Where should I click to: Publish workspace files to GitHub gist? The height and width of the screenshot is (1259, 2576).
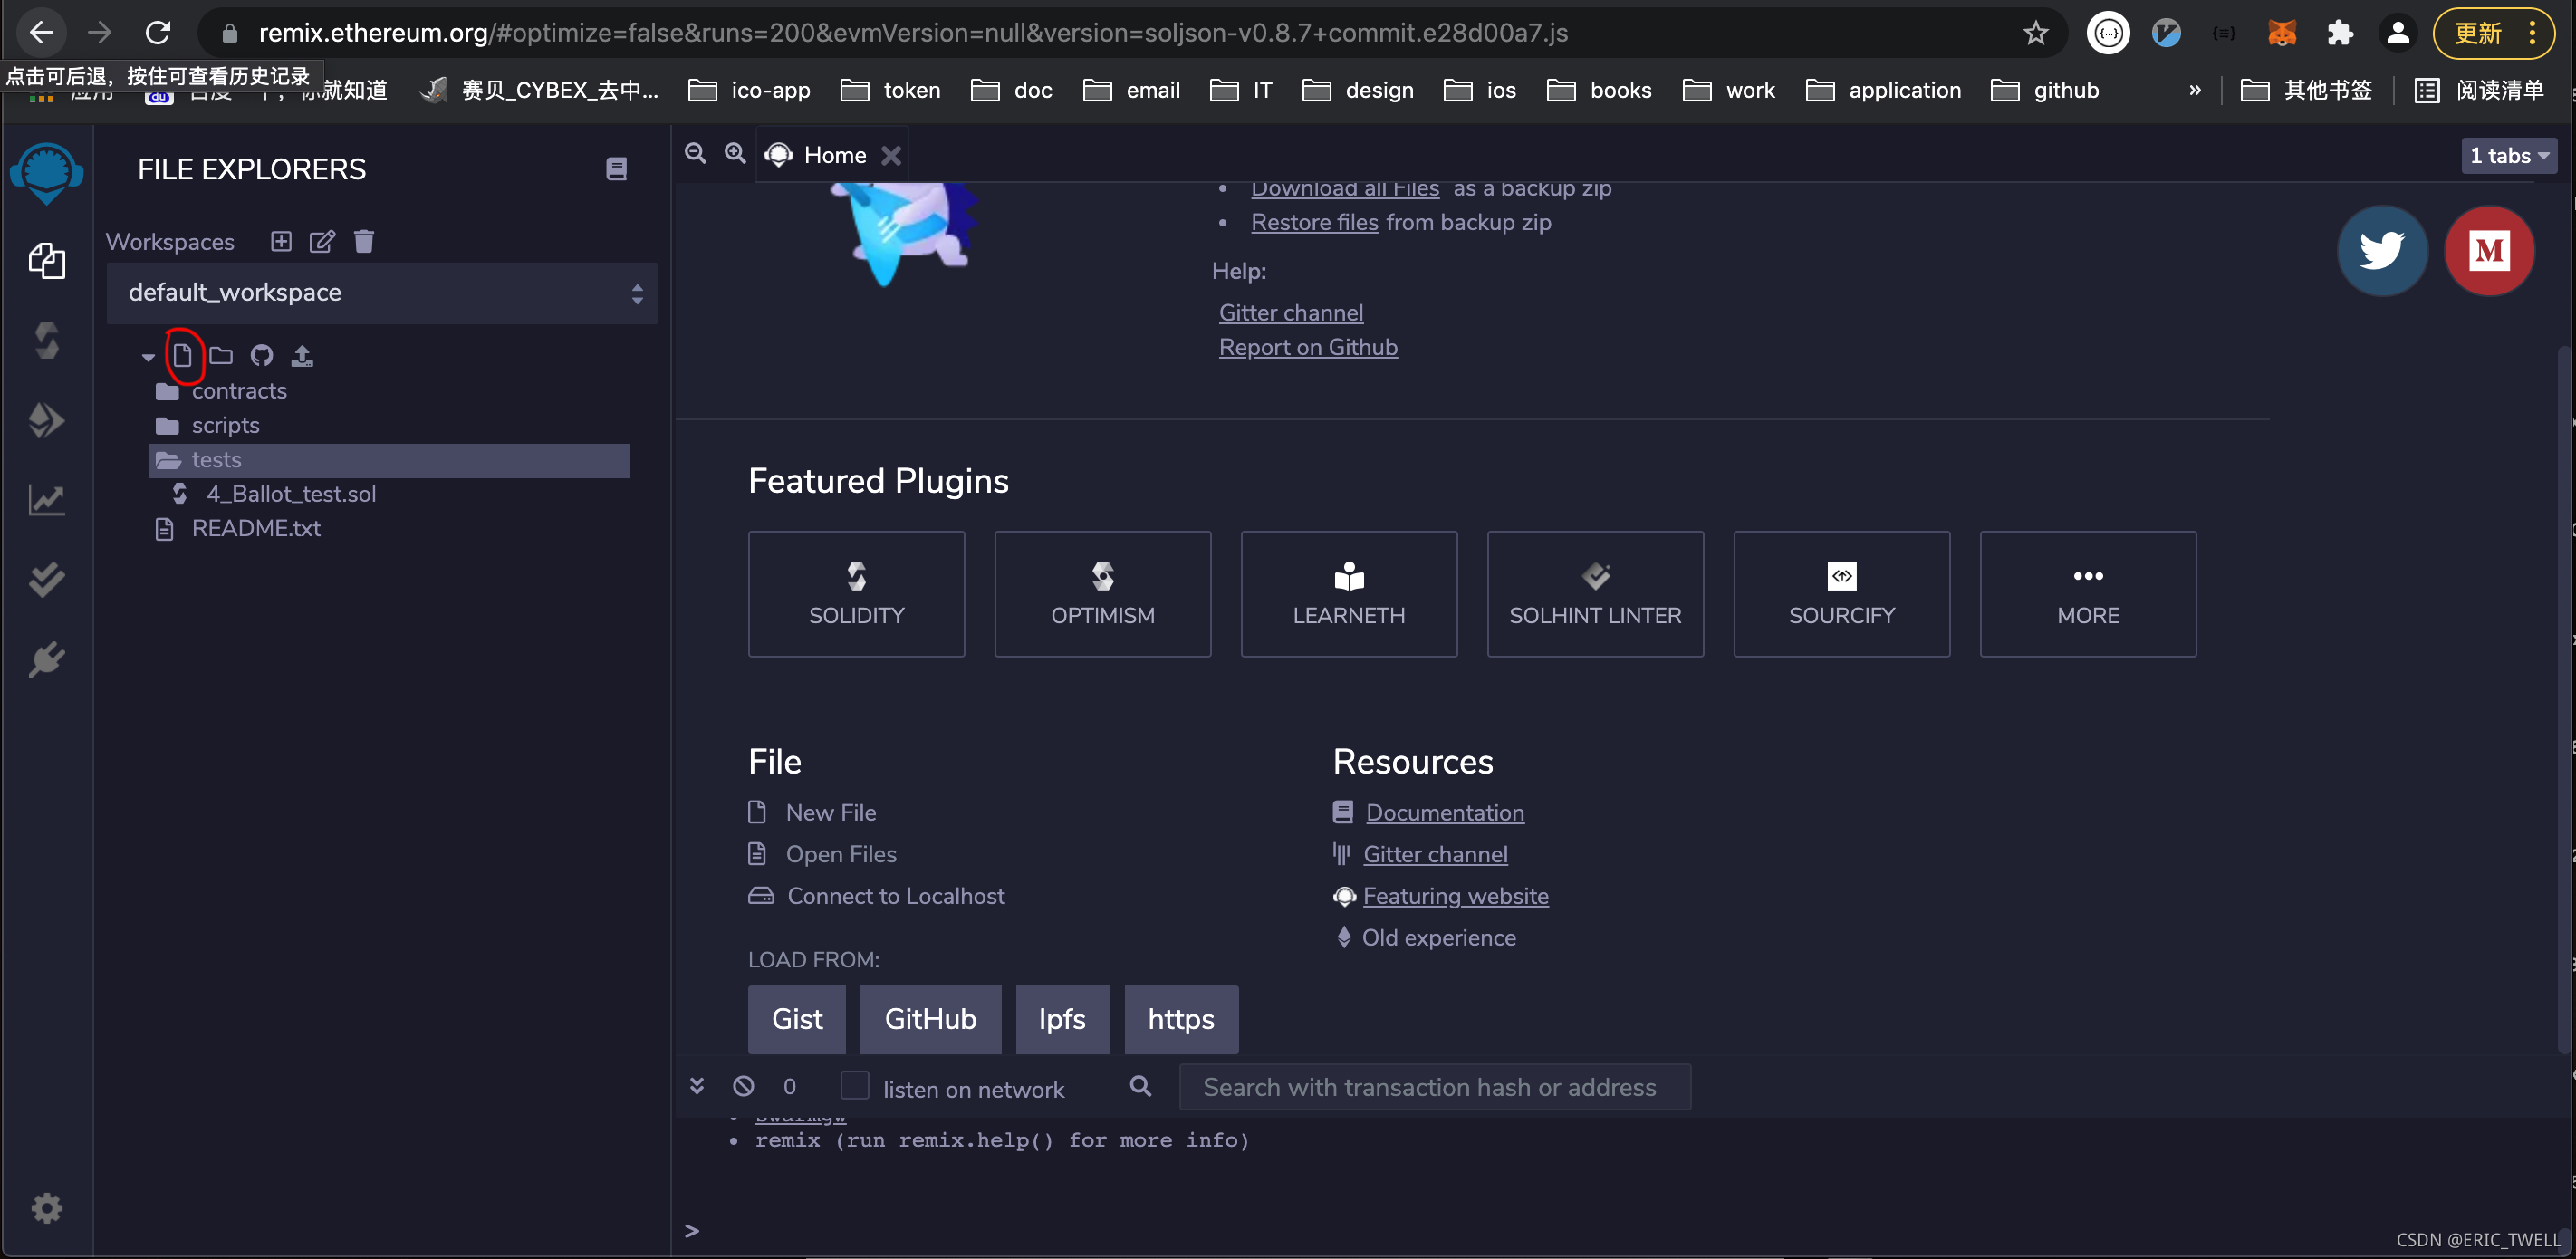coord(261,355)
